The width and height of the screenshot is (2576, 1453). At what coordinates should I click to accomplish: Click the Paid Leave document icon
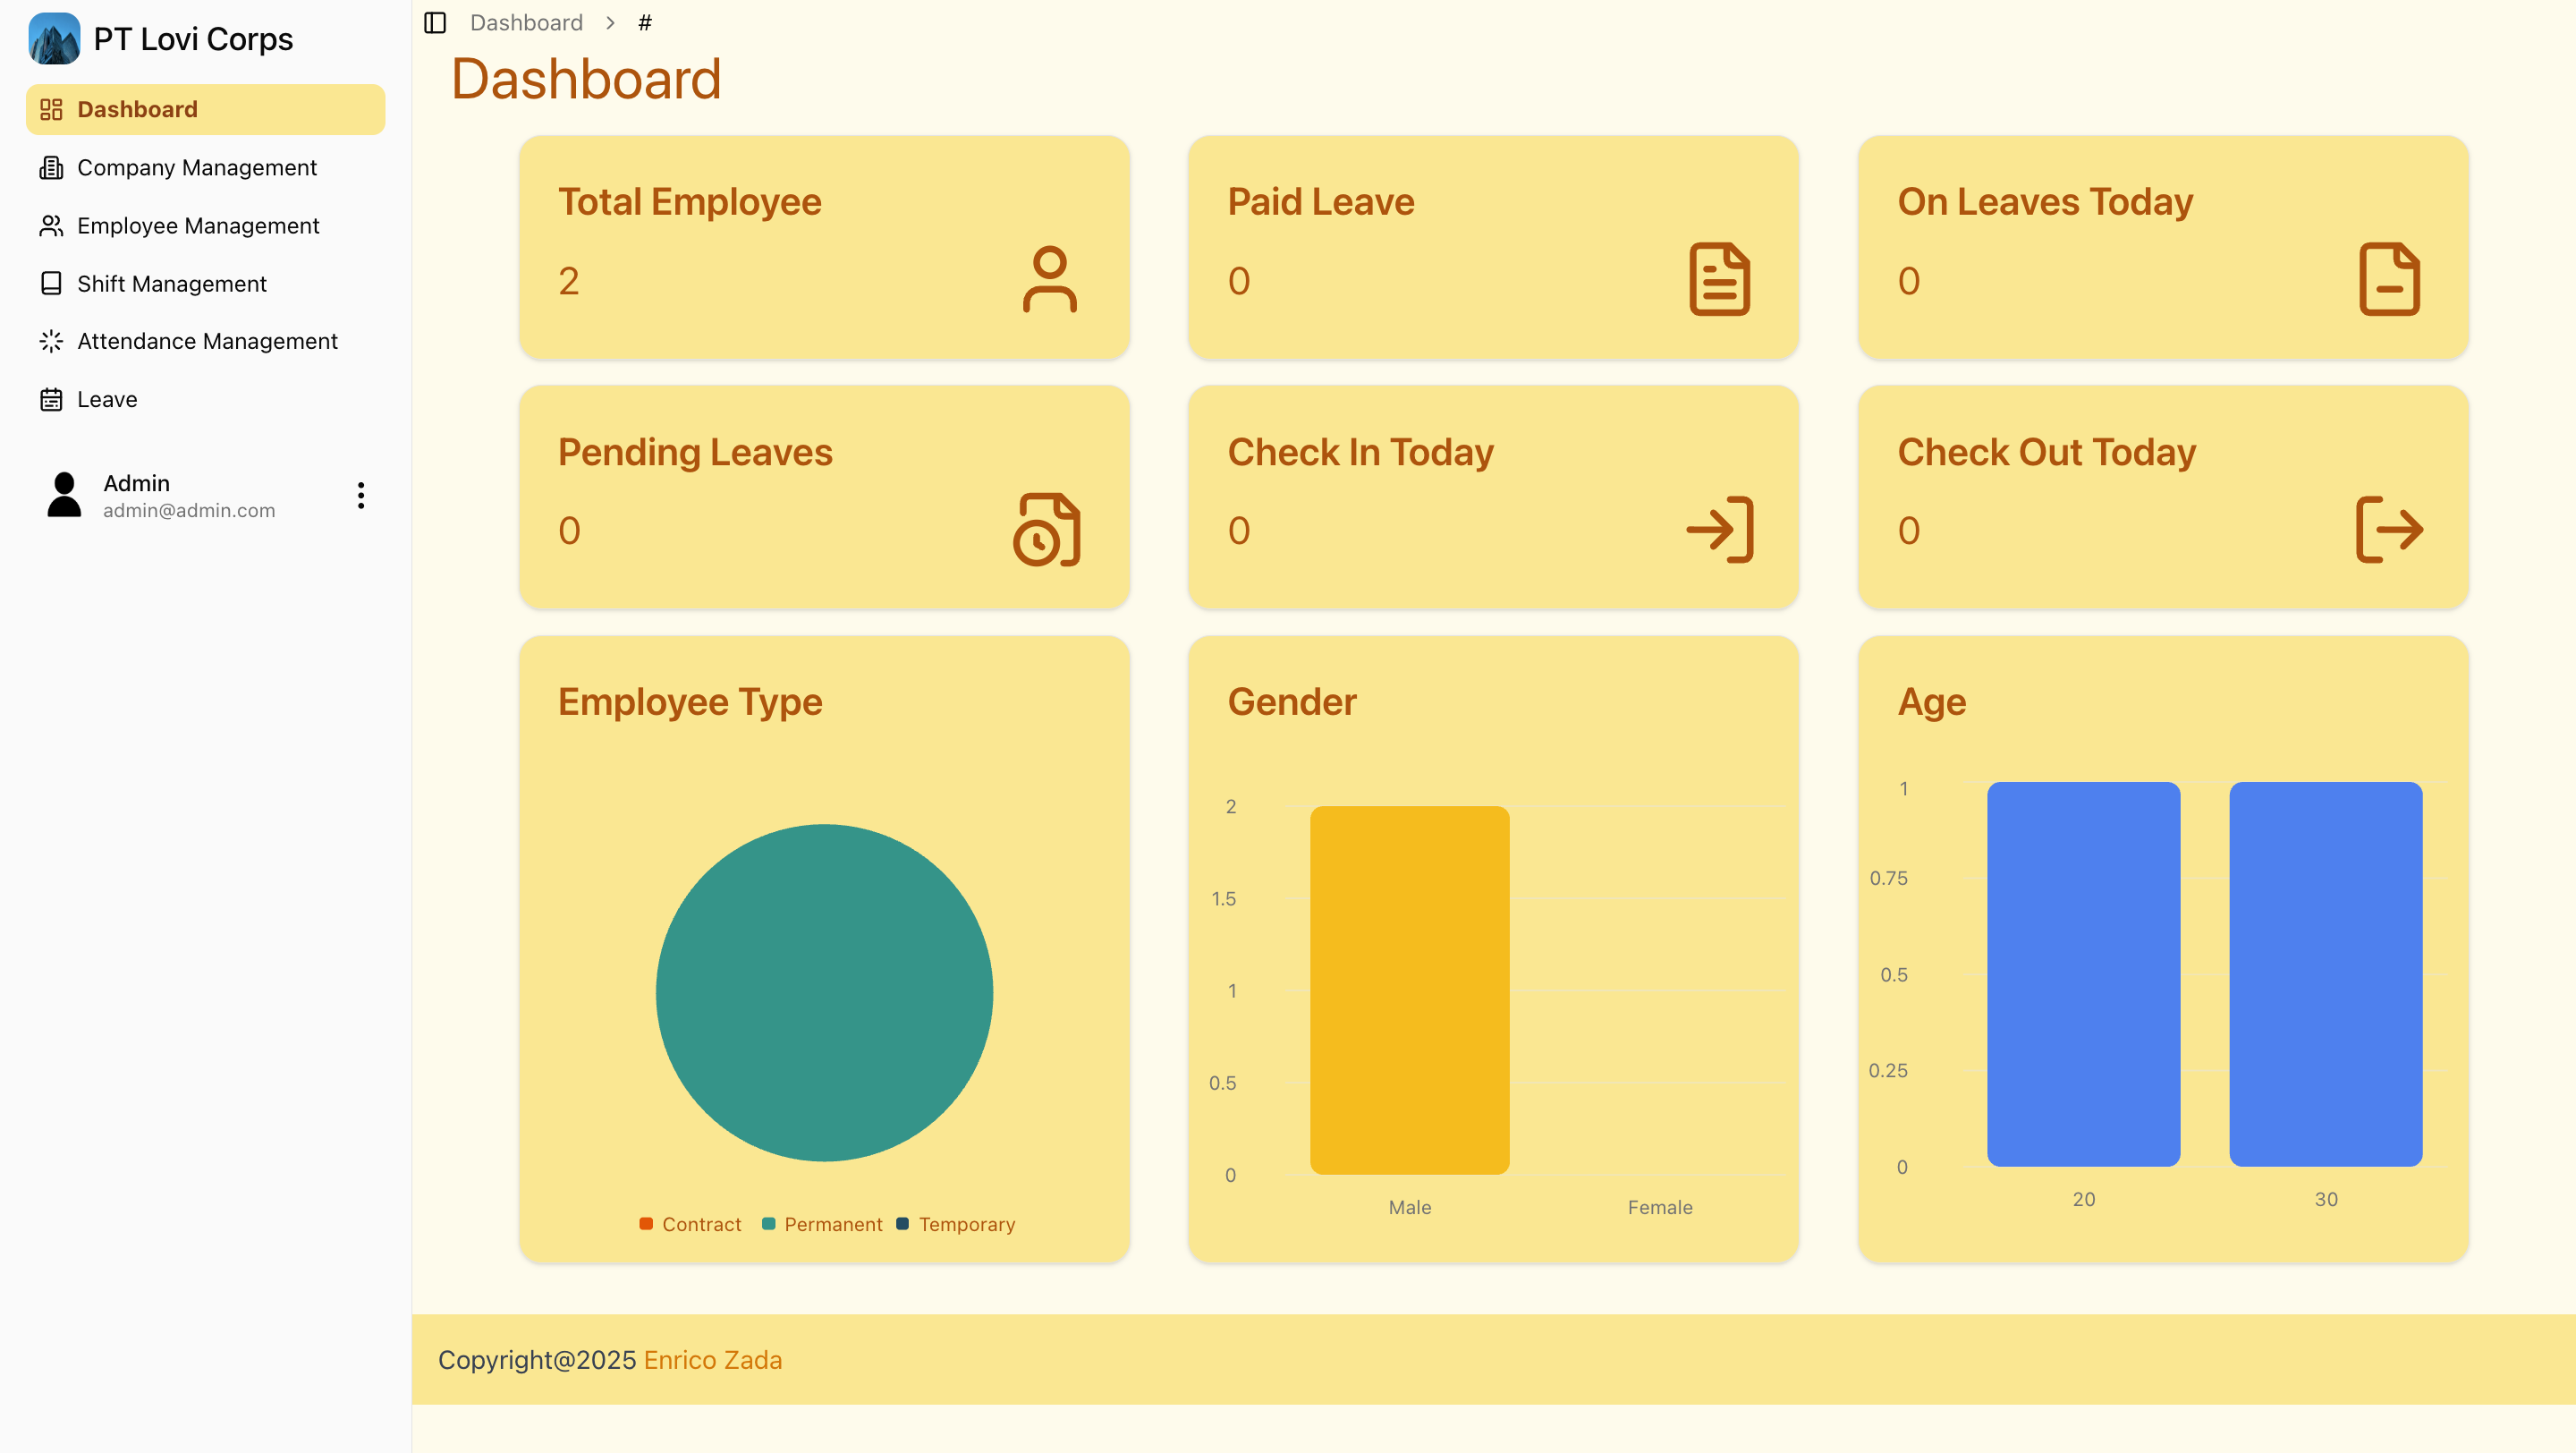click(1719, 279)
